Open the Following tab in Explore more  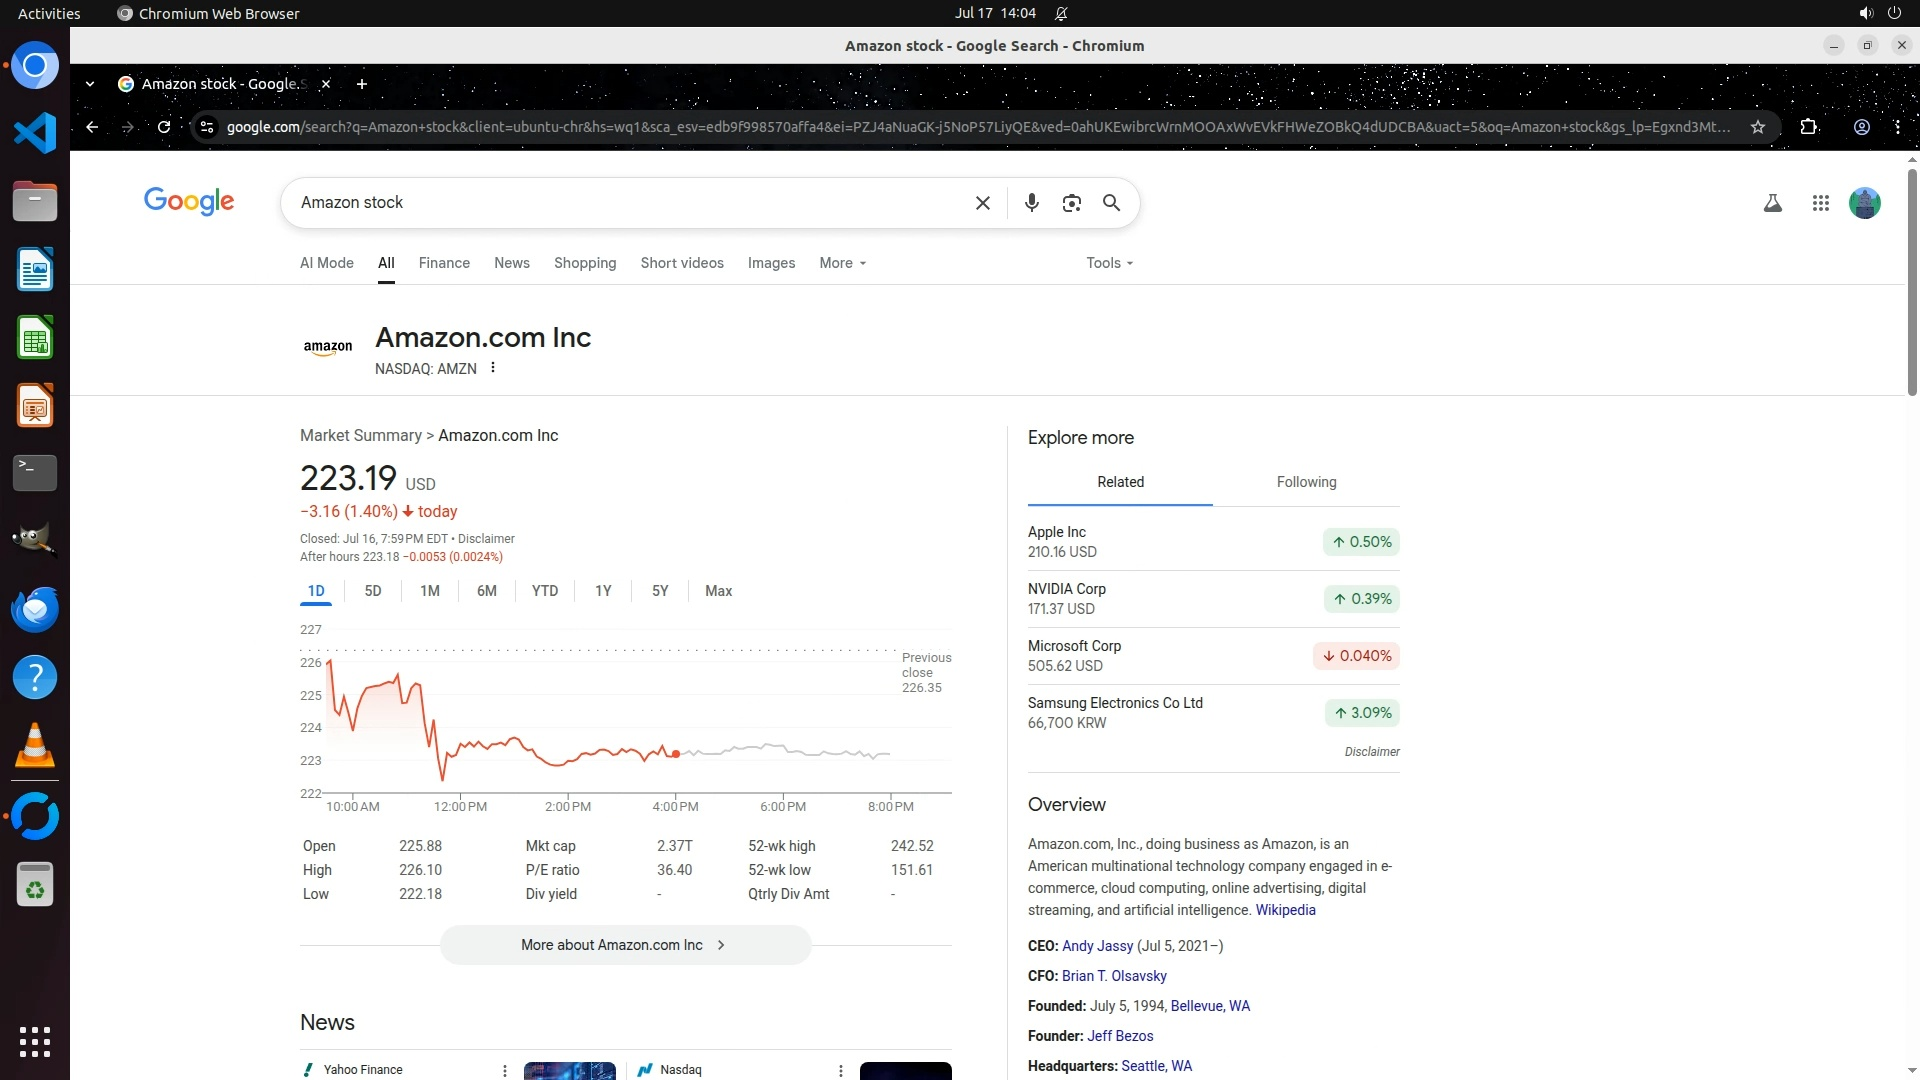(x=1305, y=482)
